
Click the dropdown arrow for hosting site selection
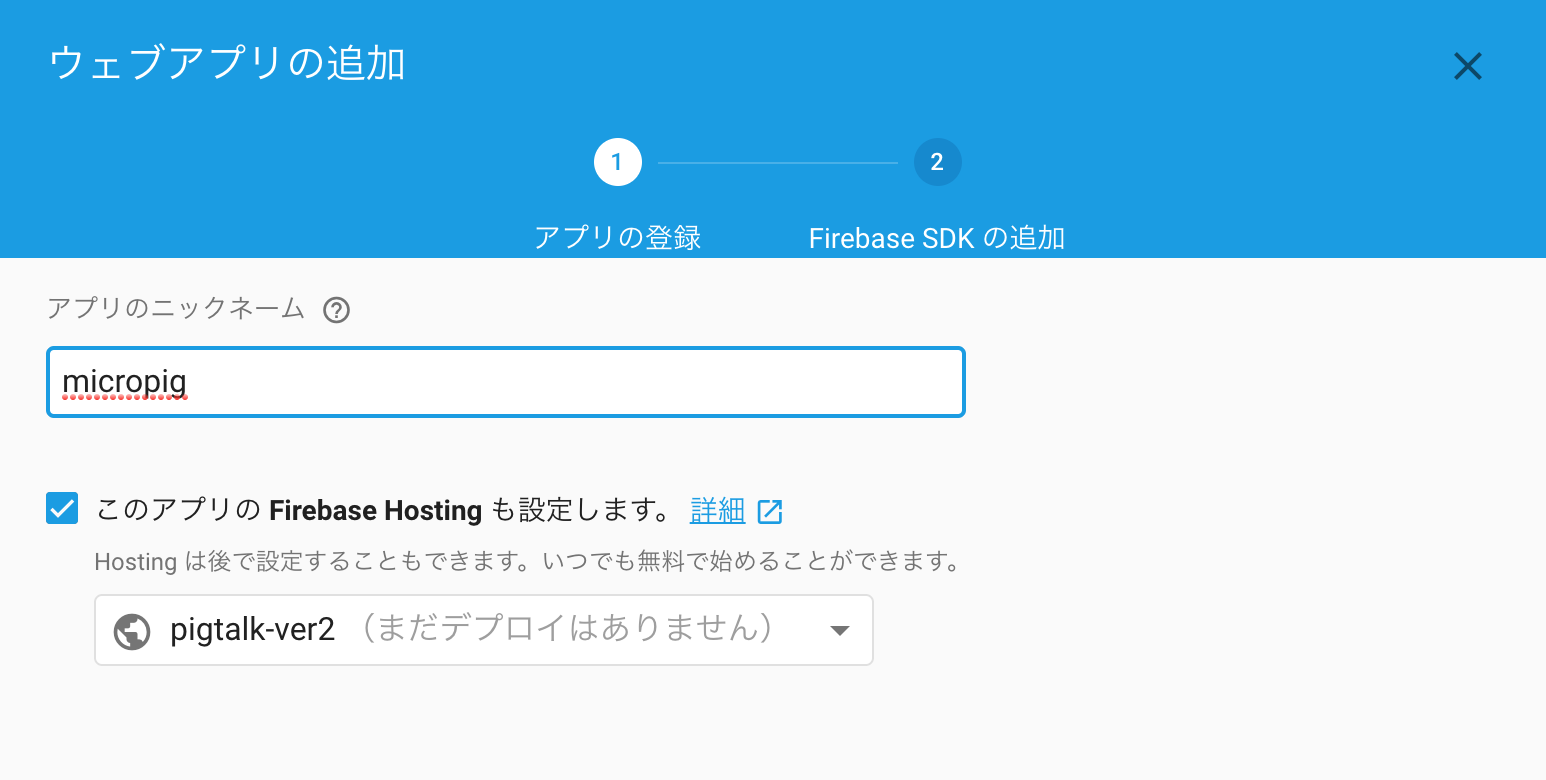pyautogui.click(x=839, y=630)
